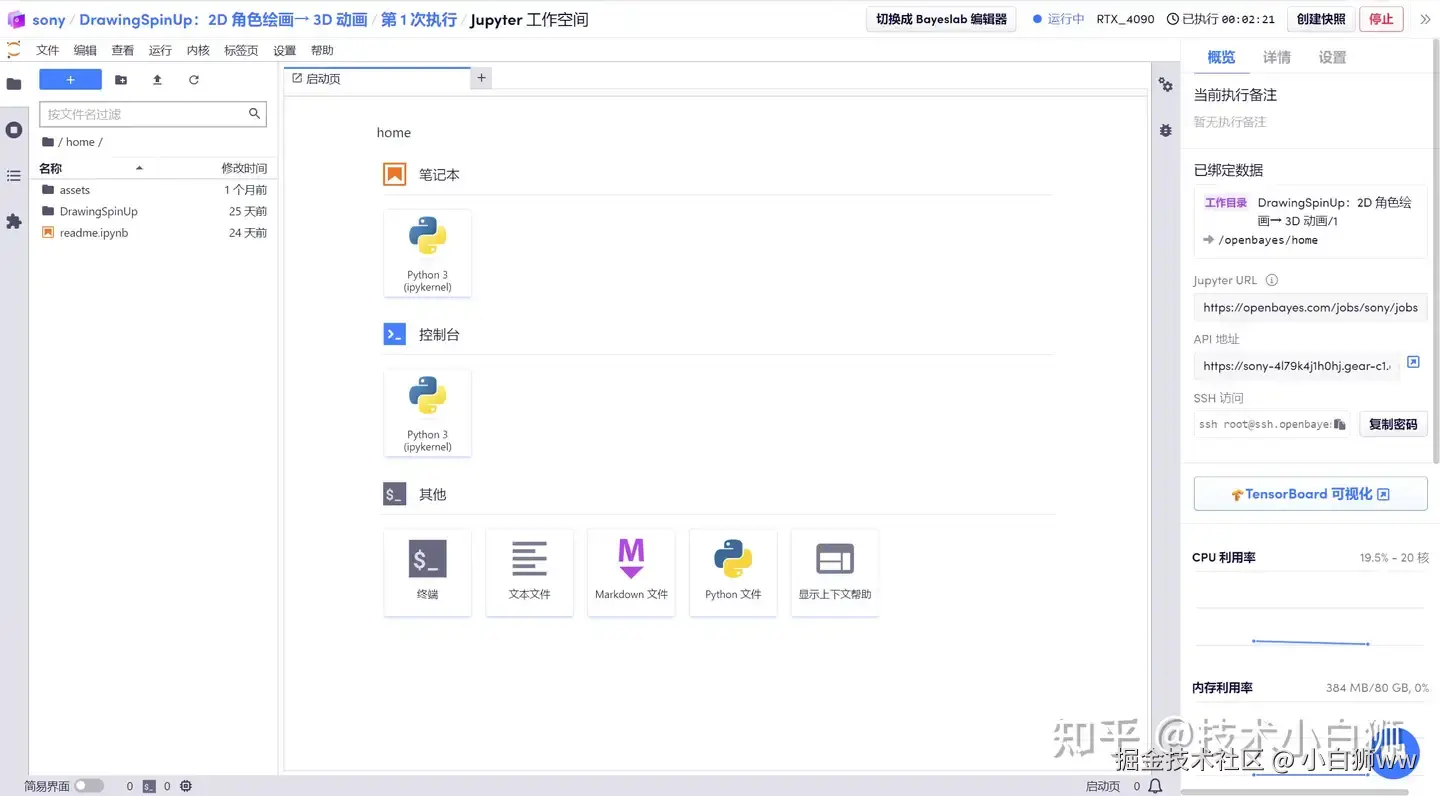The height and width of the screenshot is (796, 1440).
Task: Open the table of contents sidebar icon
Action: [x=14, y=176]
